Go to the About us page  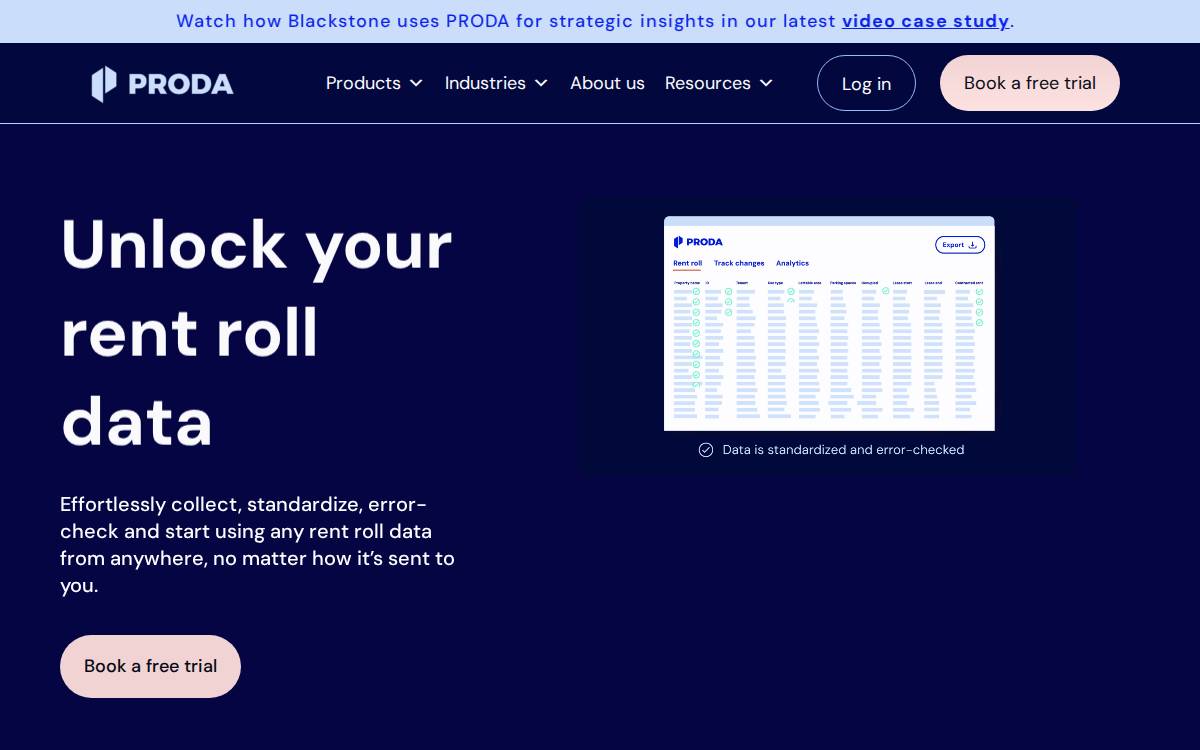(607, 83)
